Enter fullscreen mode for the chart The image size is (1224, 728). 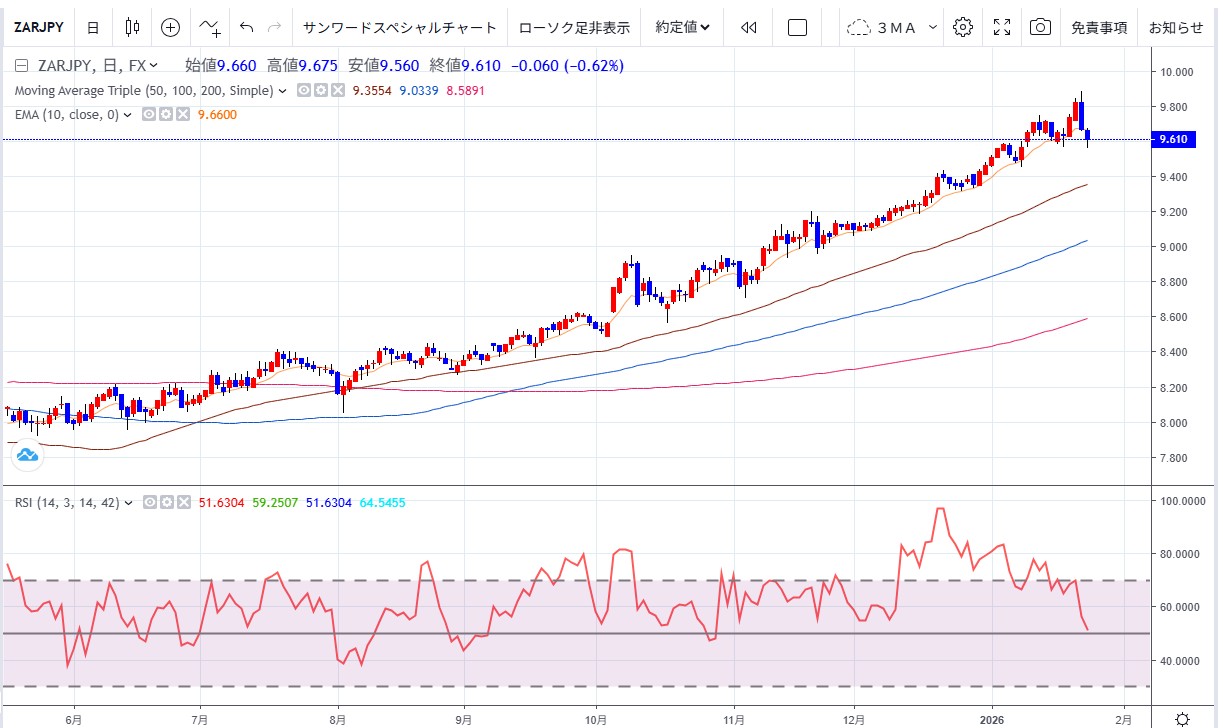[1002, 27]
